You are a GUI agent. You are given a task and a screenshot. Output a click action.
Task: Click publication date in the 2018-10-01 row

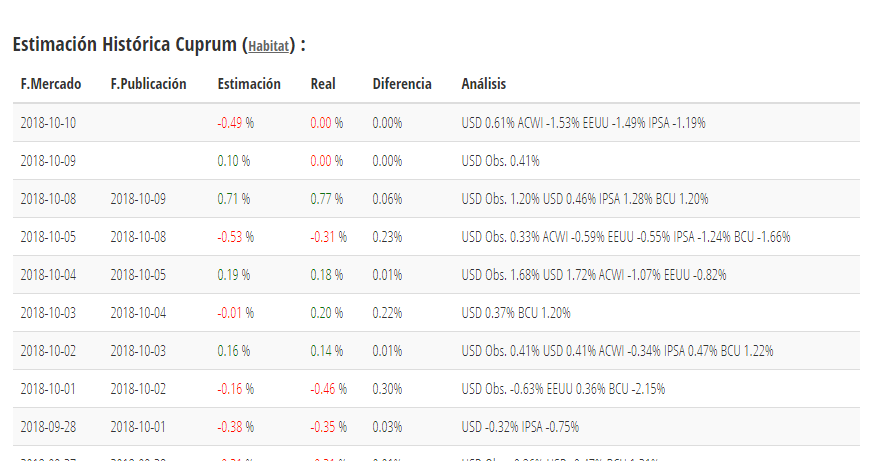(138, 389)
